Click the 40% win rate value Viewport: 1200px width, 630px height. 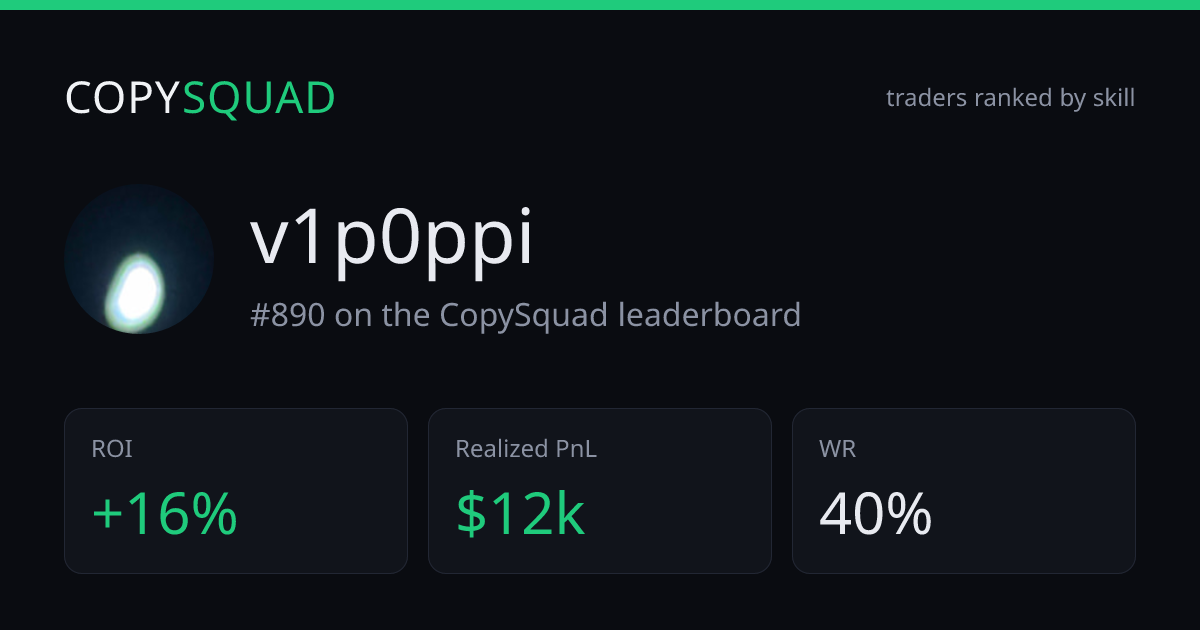pyautogui.click(x=875, y=514)
